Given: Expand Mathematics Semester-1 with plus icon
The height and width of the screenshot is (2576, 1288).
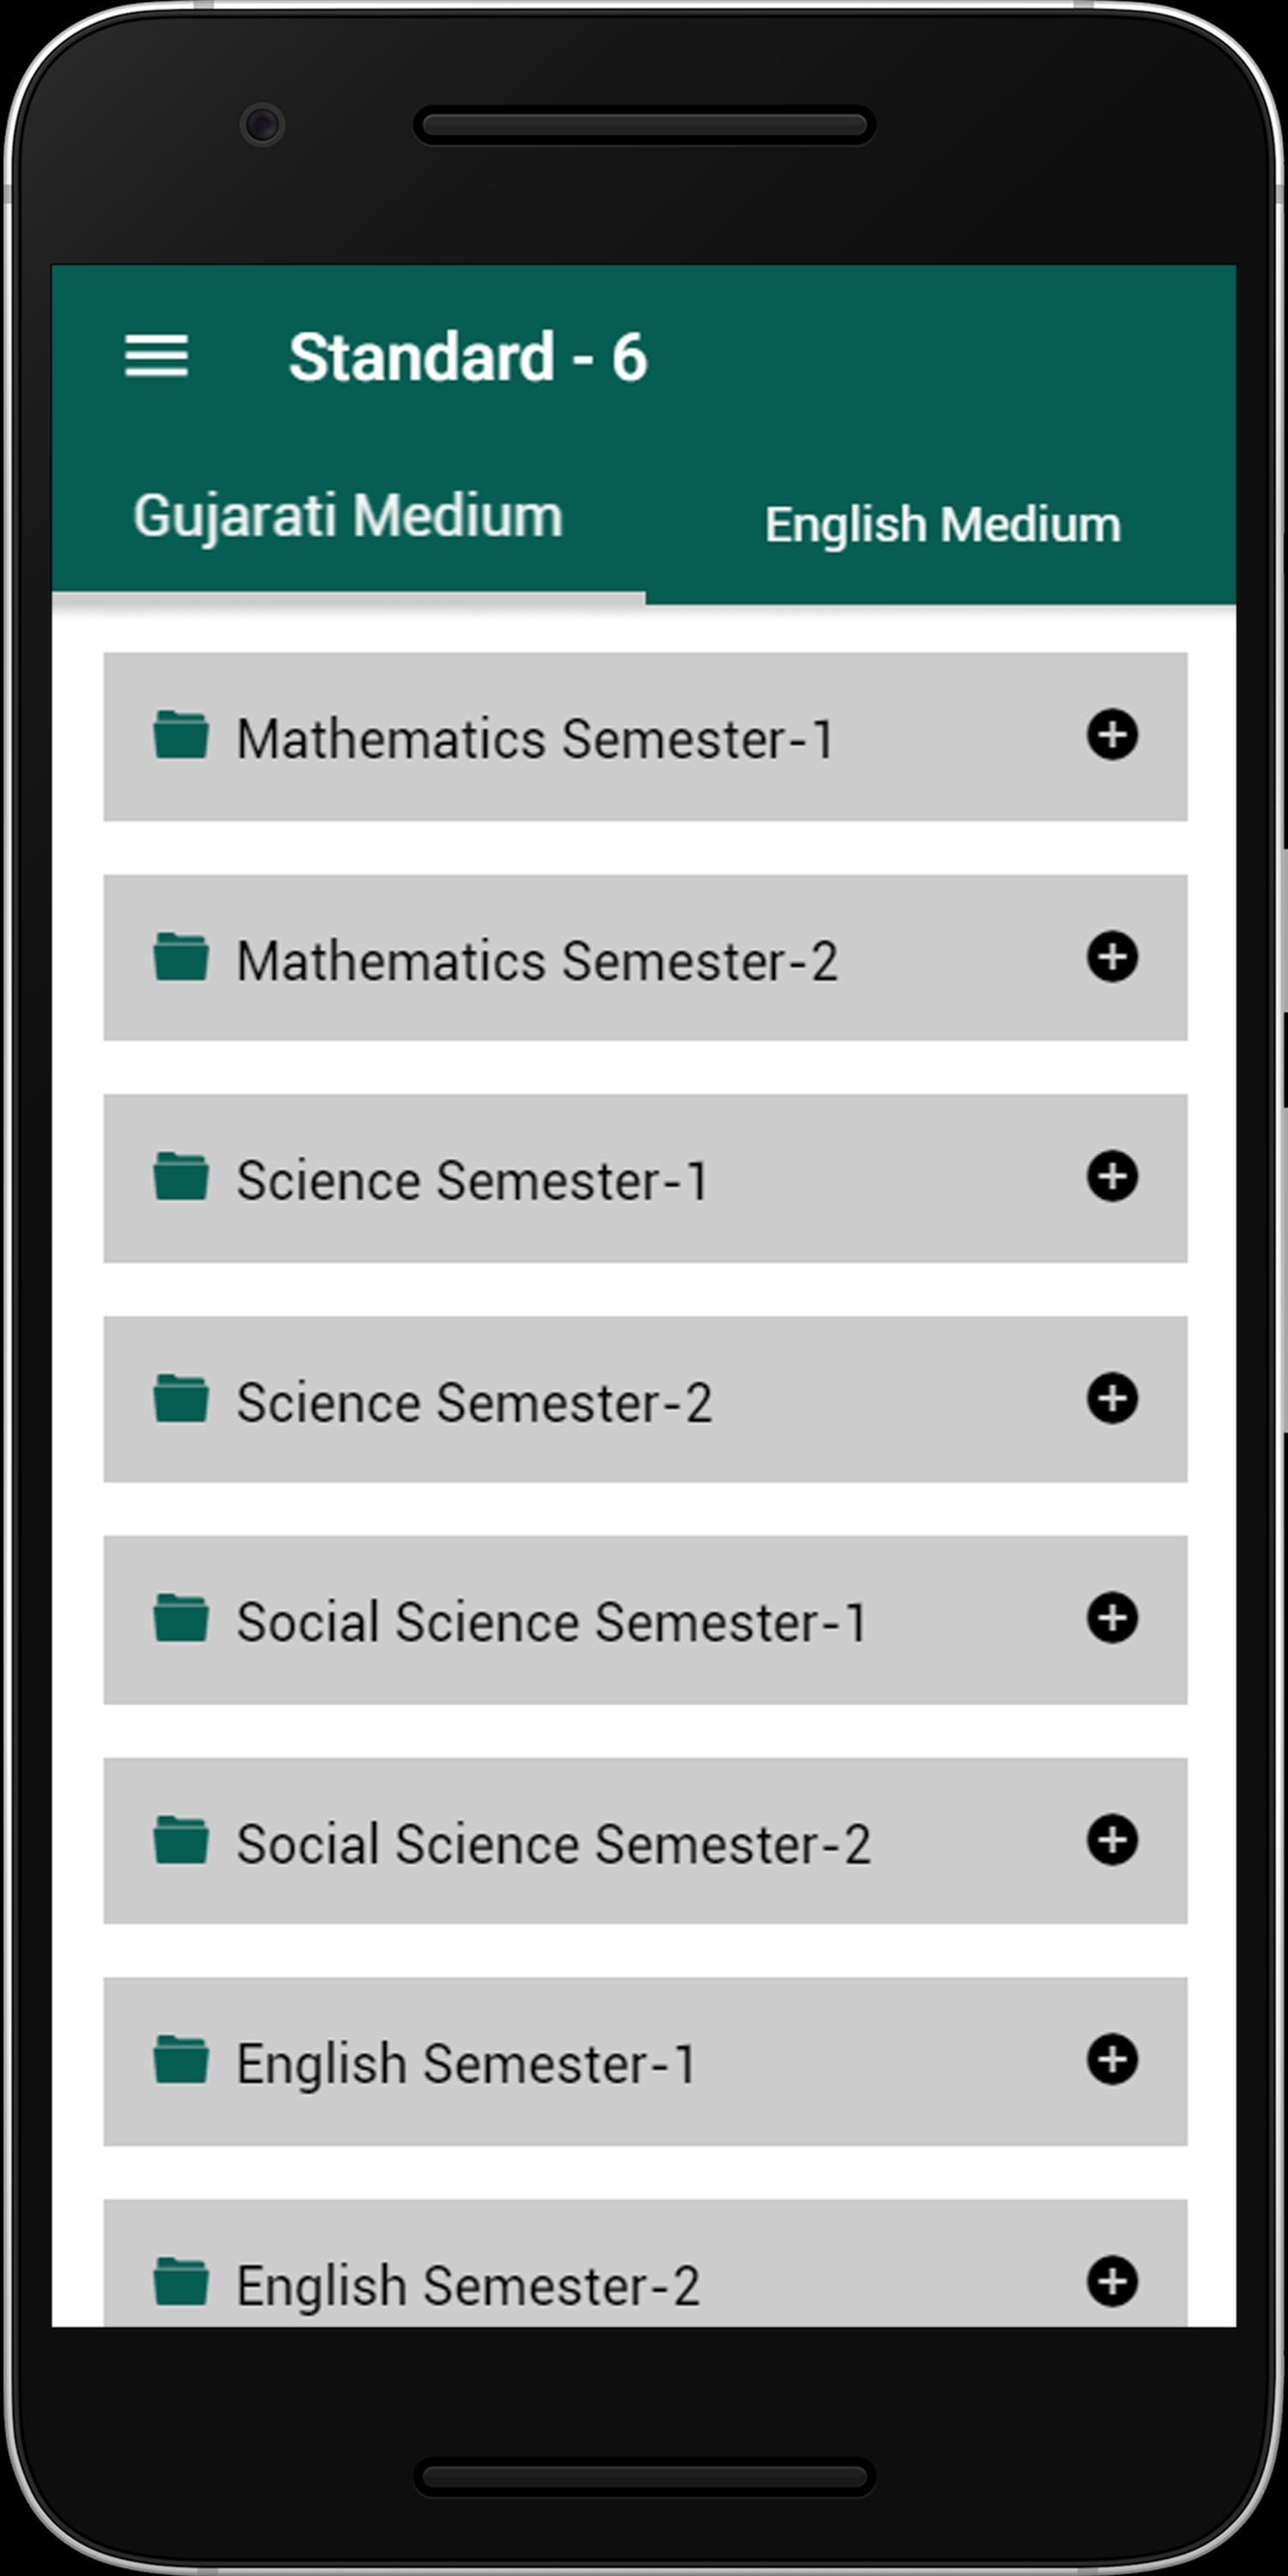Looking at the screenshot, I should [1112, 736].
